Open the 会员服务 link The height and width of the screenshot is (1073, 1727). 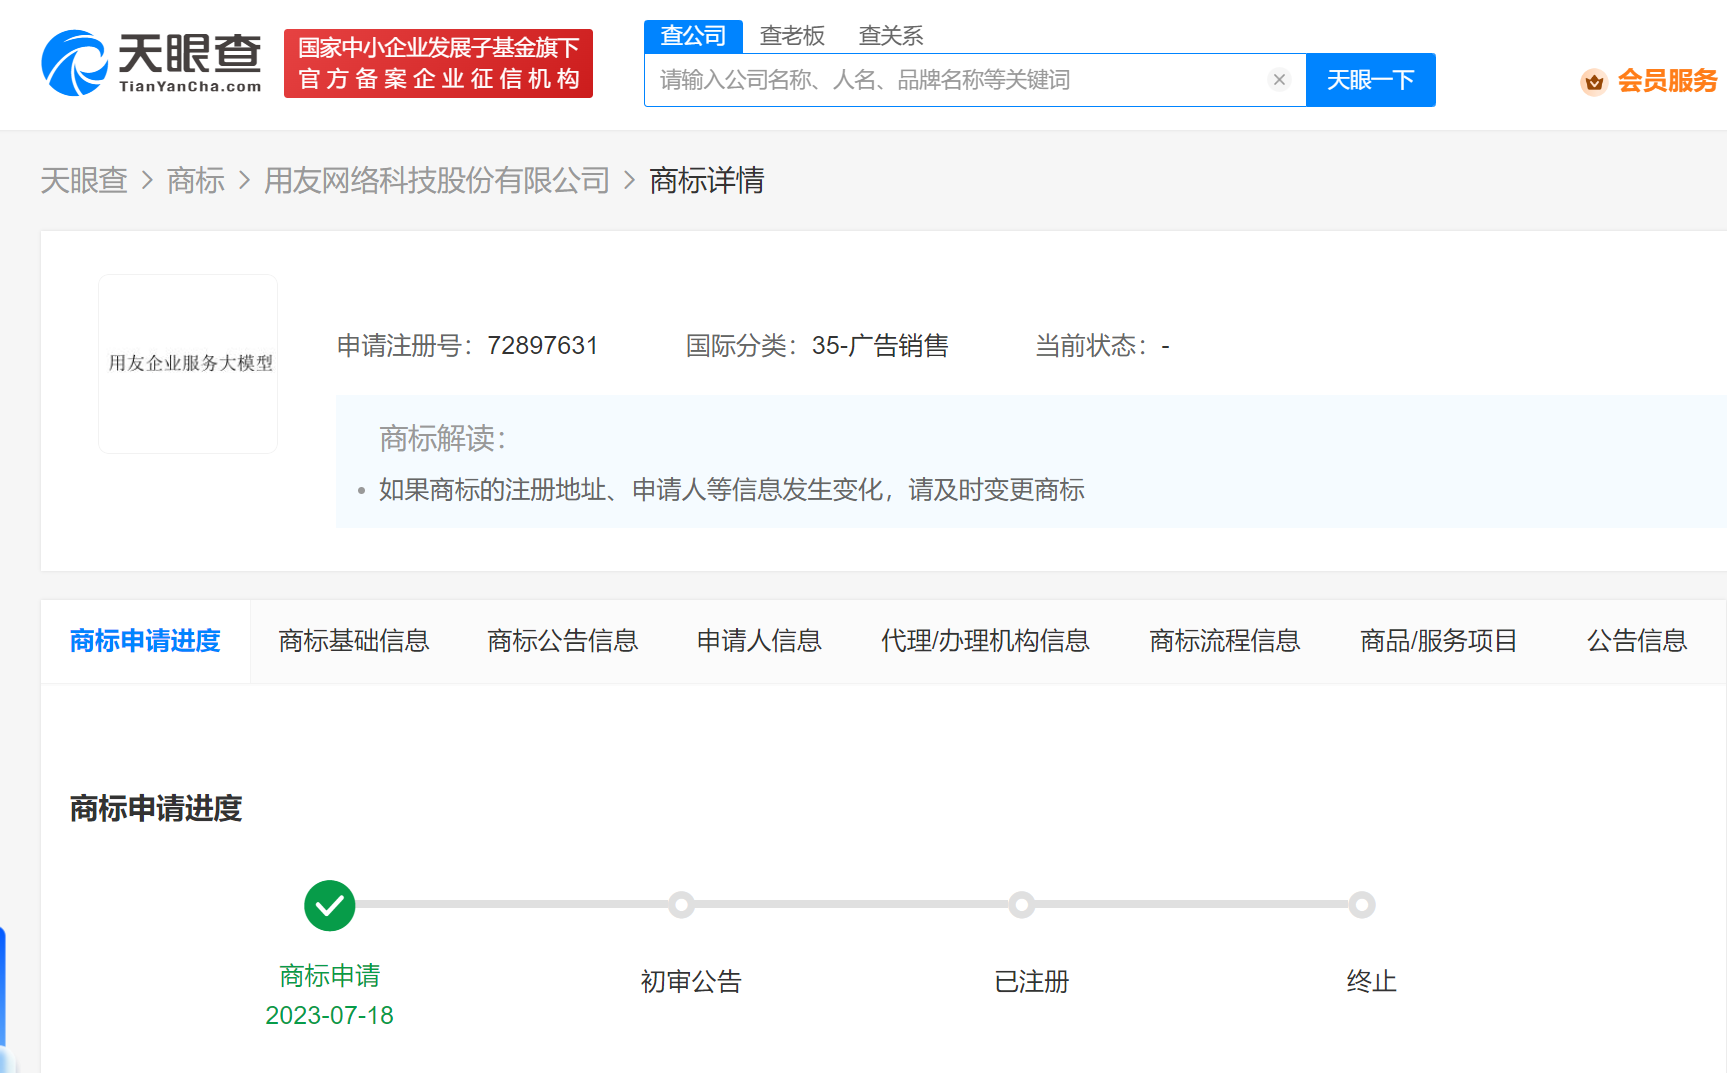click(x=1667, y=81)
